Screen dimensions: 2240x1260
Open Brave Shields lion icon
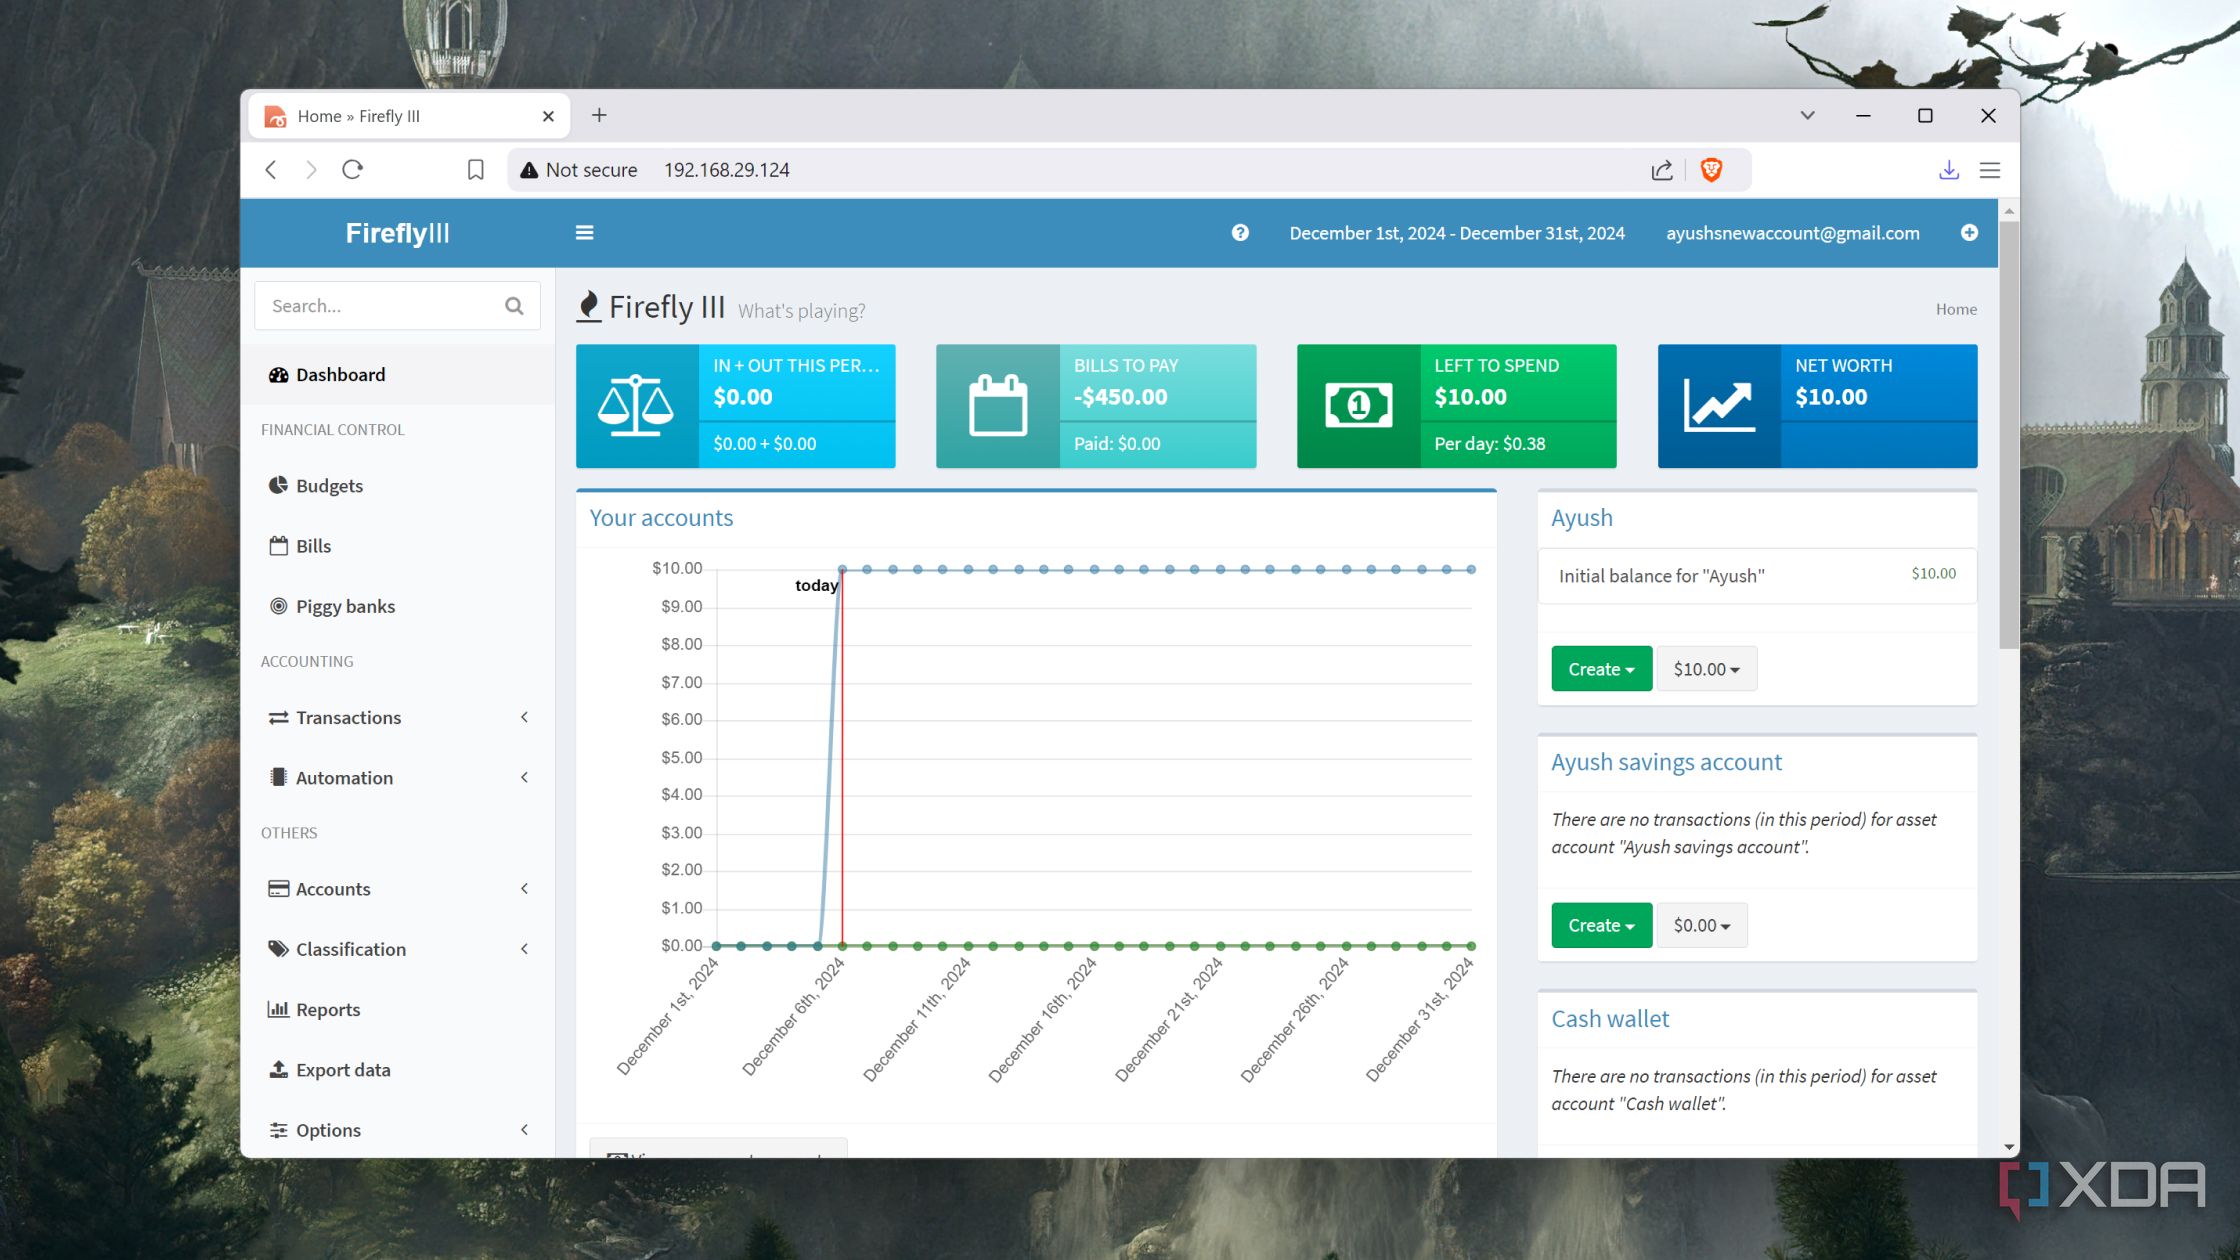point(1711,170)
